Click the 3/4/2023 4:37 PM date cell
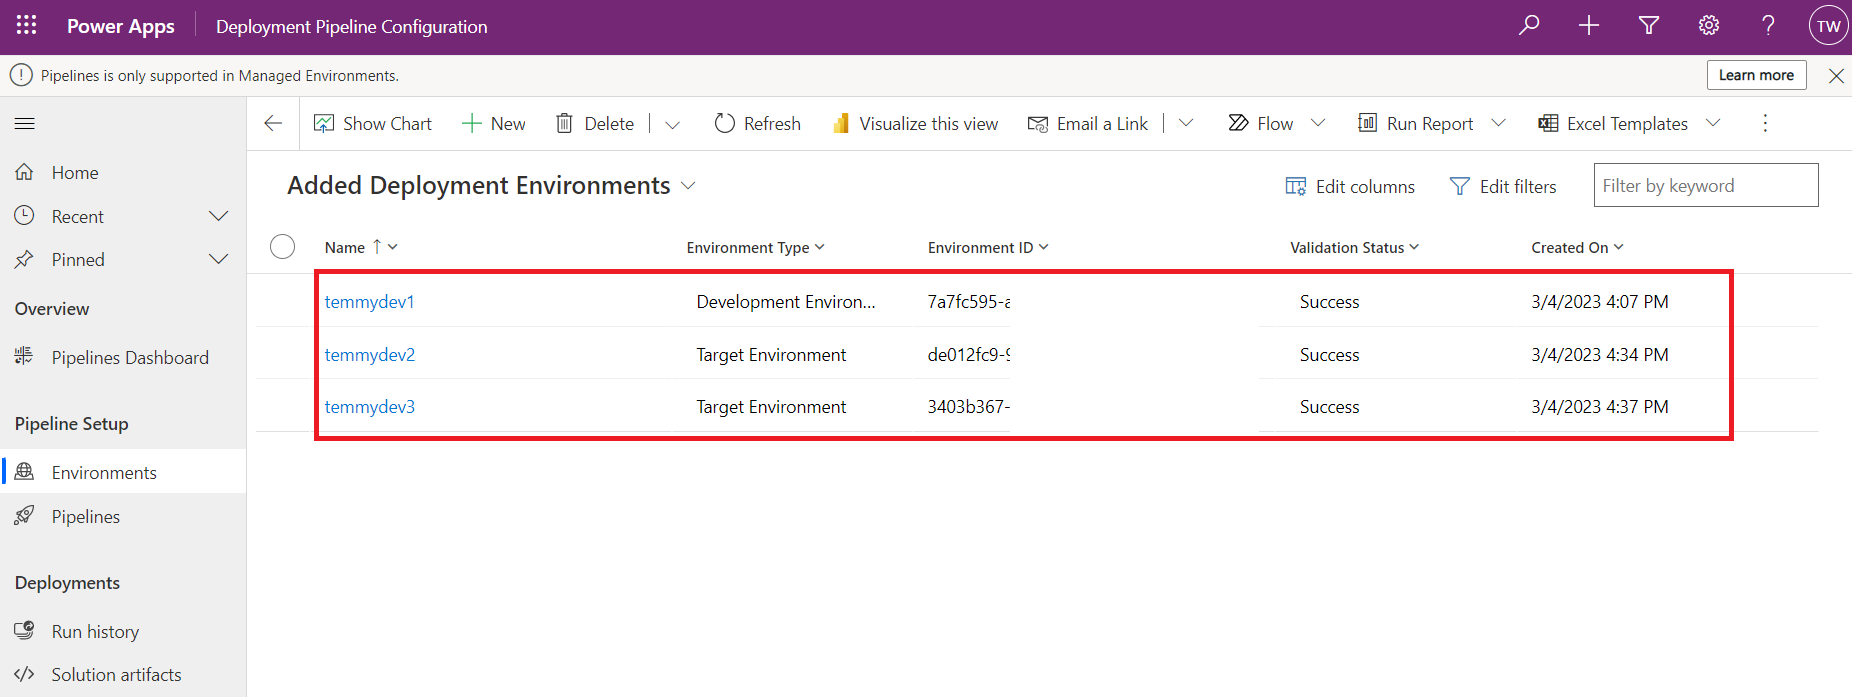The width and height of the screenshot is (1852, 697). (x=1600, y=407)
